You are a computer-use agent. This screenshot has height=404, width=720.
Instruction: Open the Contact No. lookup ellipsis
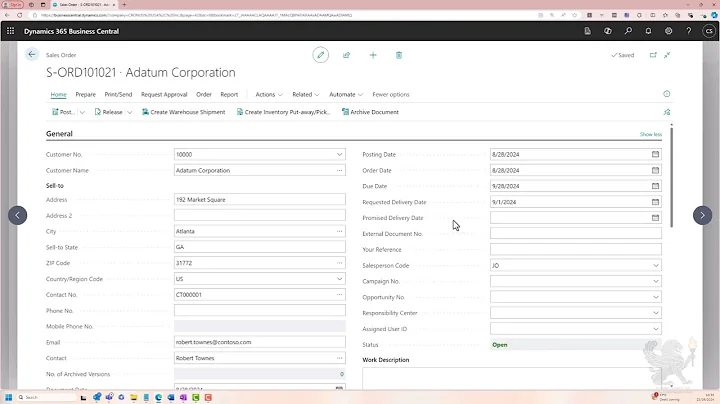(x=339, y=294)
